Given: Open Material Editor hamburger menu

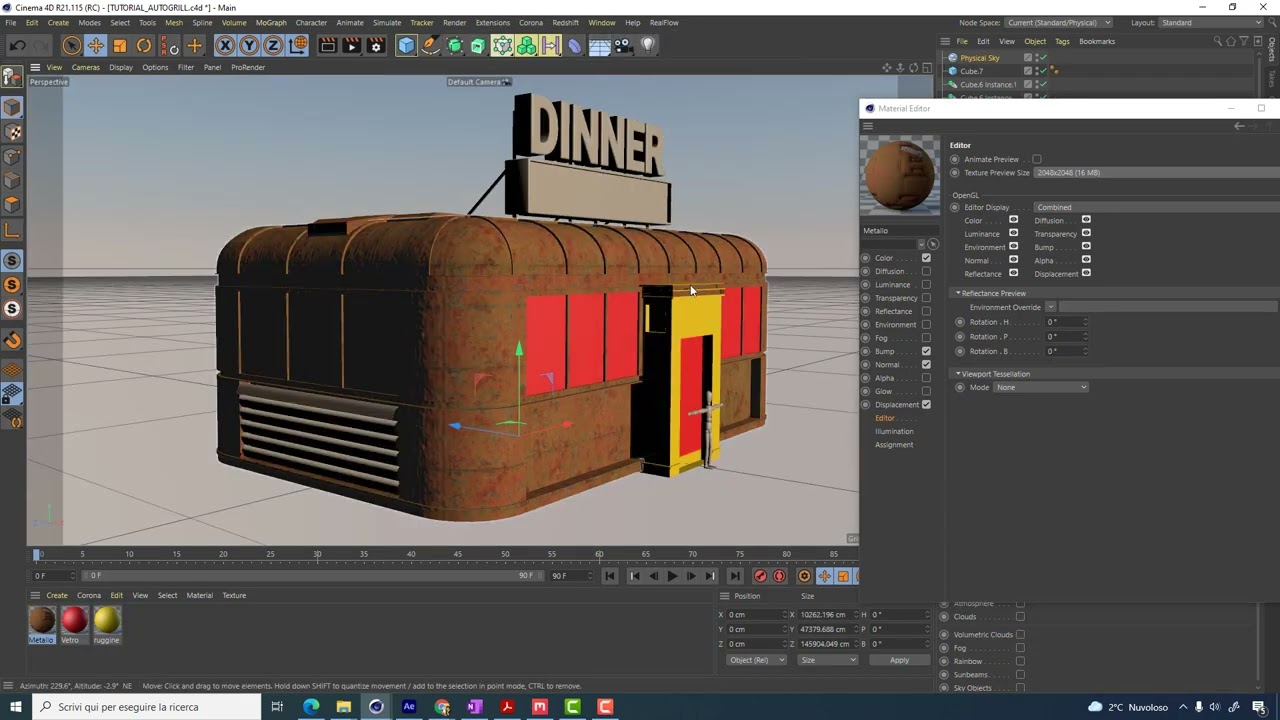Looking at the screenshot, I should pos(868,126).
